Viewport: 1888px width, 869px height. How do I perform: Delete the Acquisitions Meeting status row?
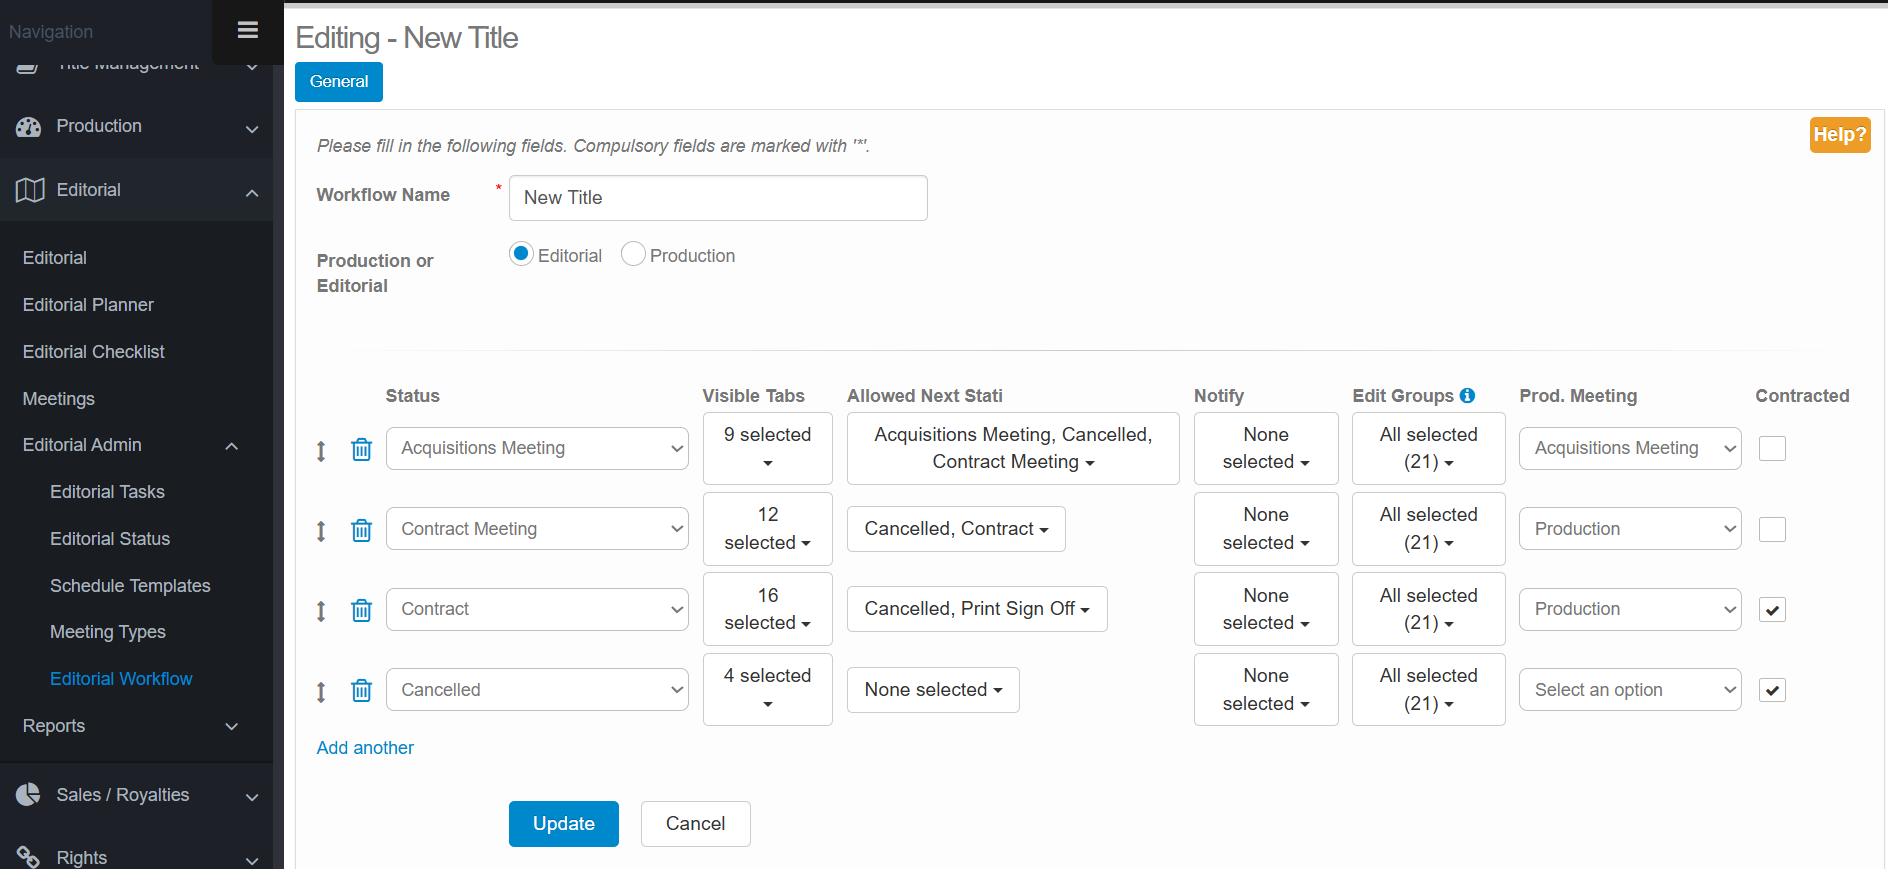click(361, 450)
